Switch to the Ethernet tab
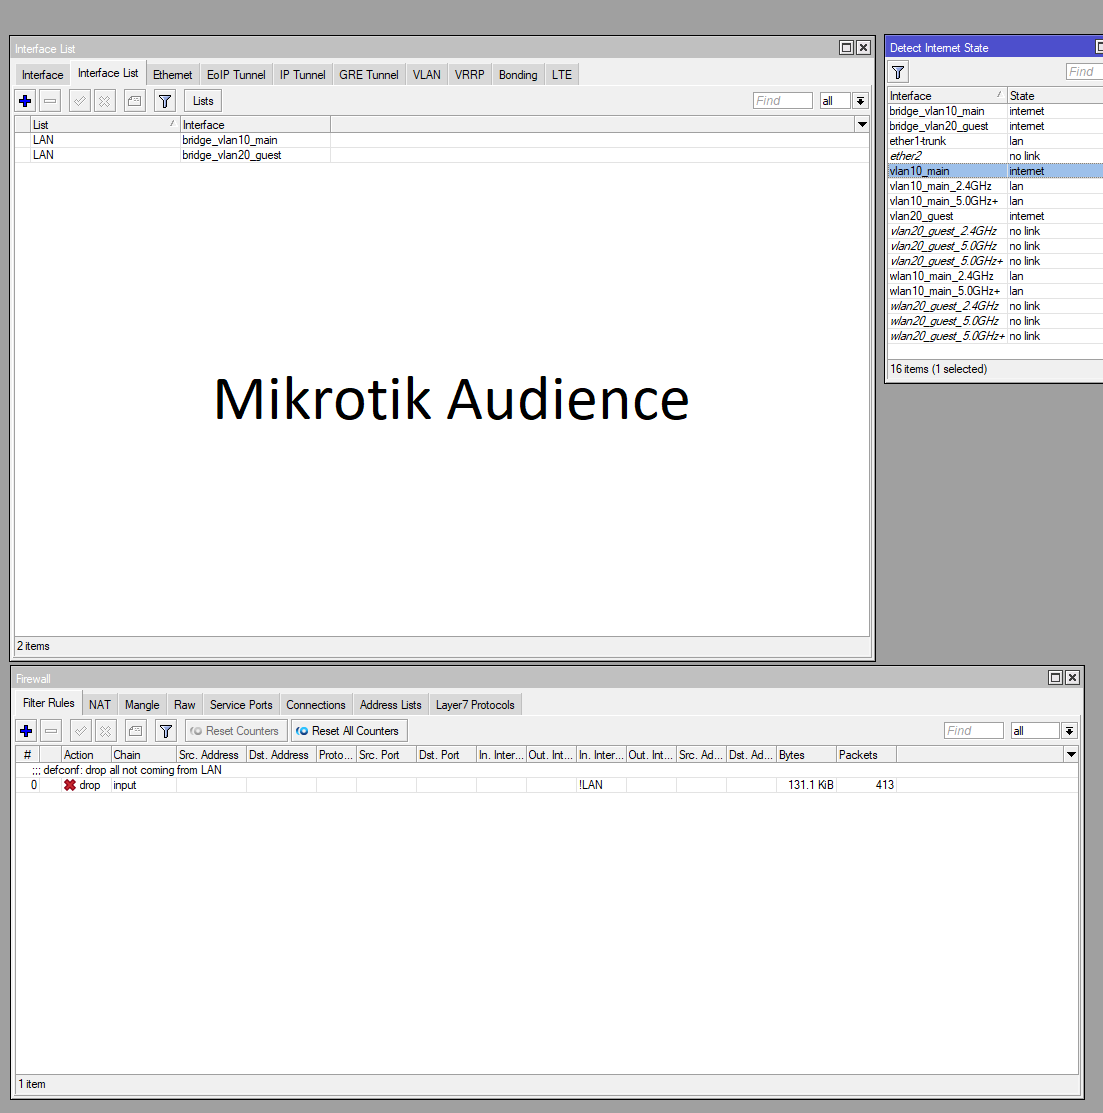1103x1113 pixels. click(x=172, y=75)
